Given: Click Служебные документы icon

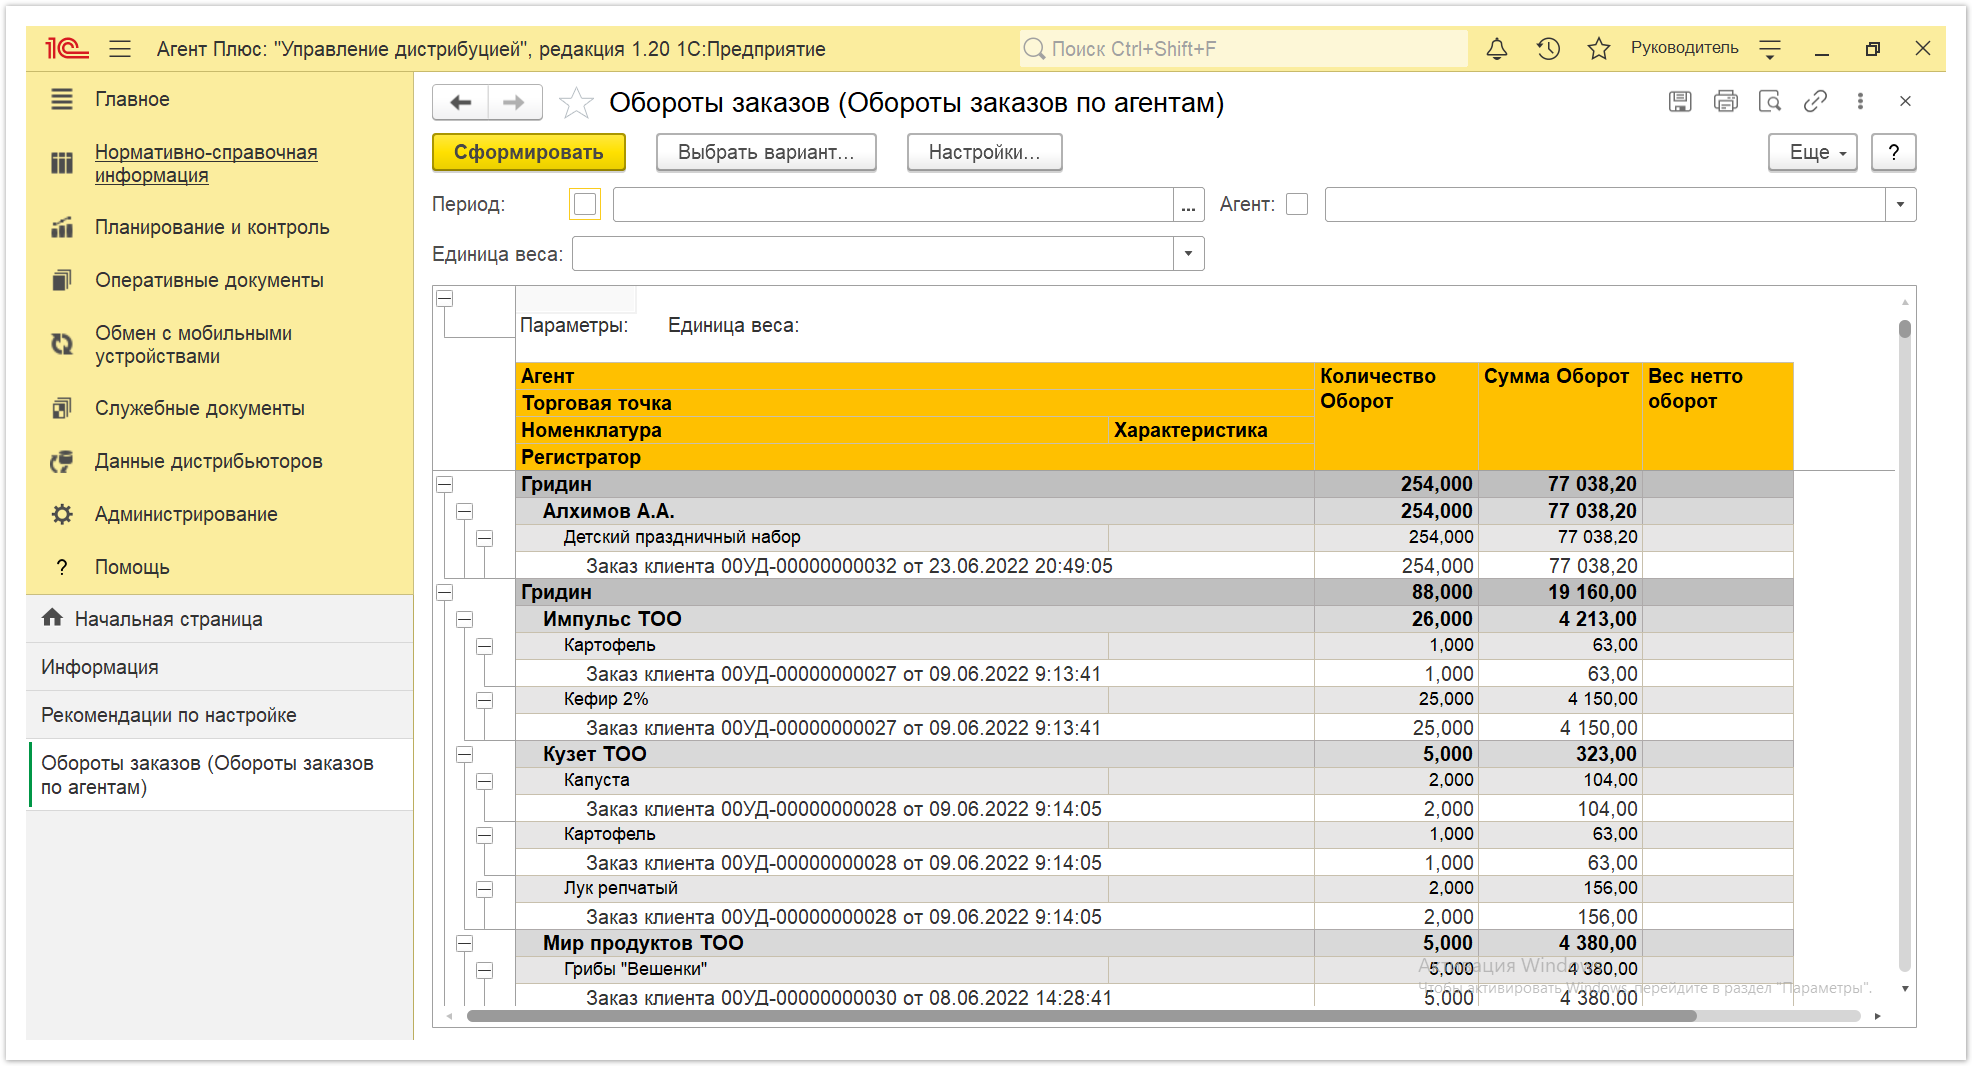Looking at the screenshot, I should [62, 408].
